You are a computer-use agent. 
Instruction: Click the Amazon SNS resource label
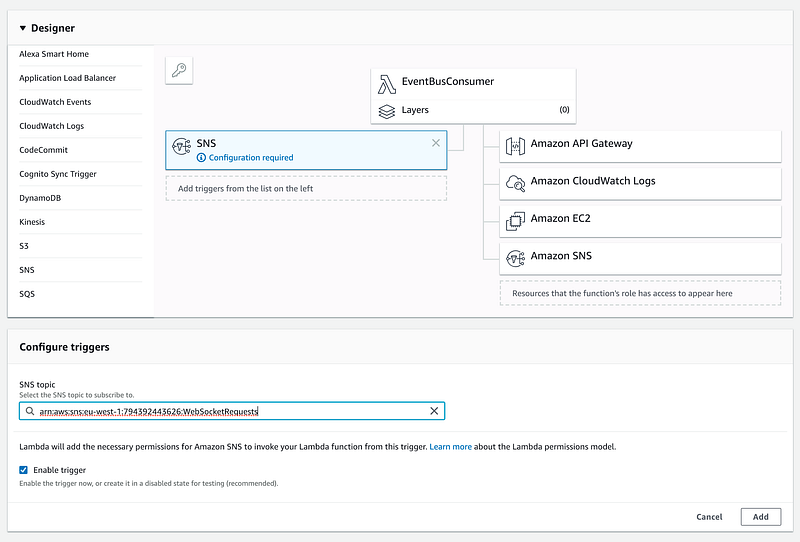561,256
